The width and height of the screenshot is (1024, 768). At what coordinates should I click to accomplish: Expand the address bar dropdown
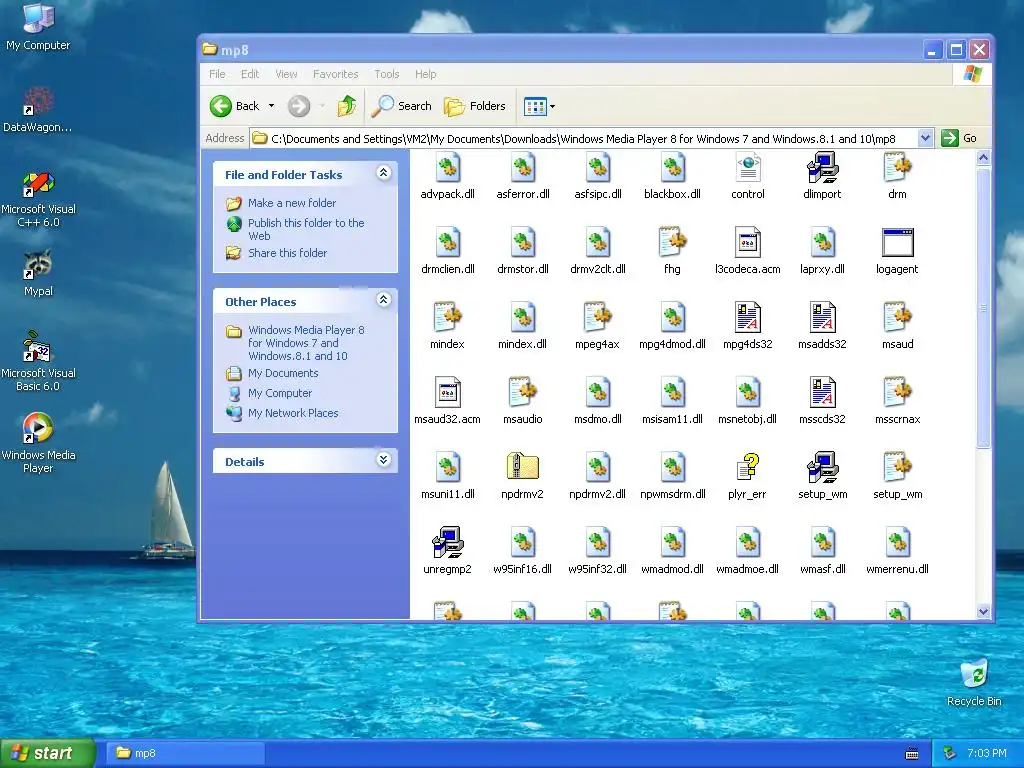tap(925, 138)
